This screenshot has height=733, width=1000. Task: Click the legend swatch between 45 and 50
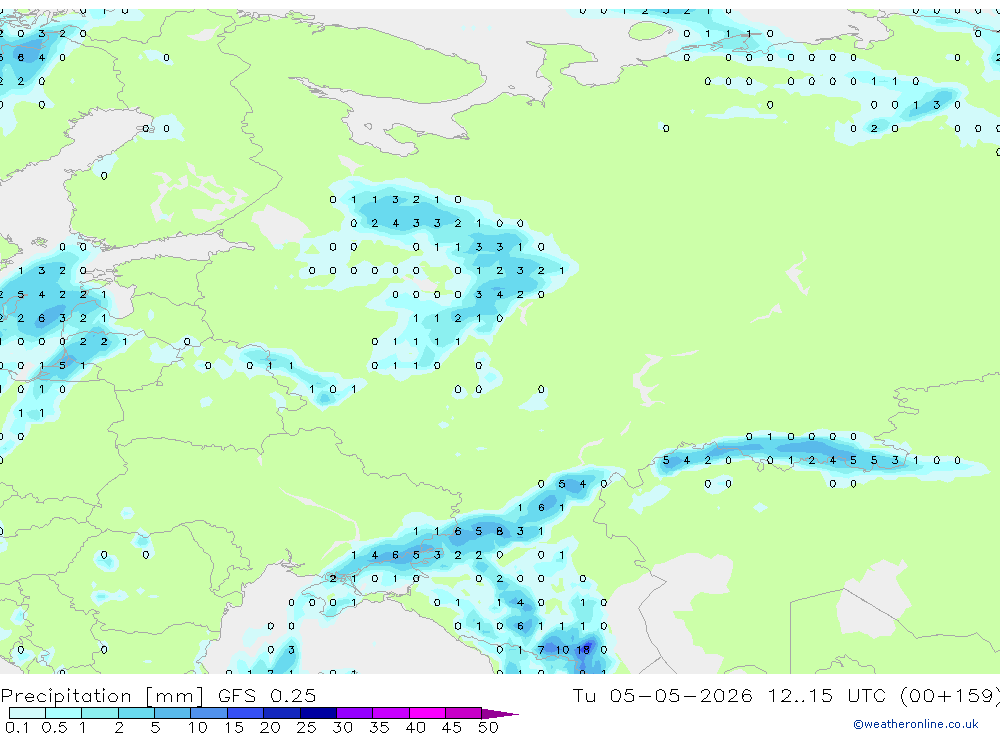point(464,713)
